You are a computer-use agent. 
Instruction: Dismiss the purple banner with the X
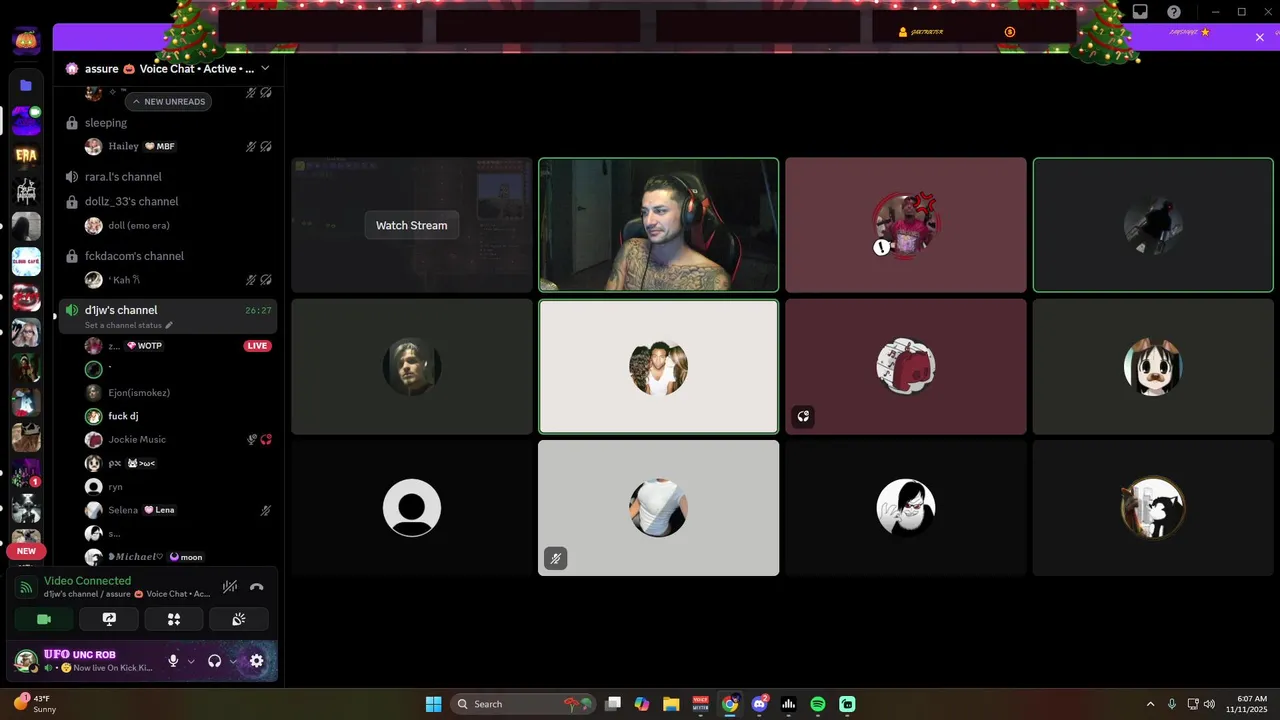(x=1260, y=37)
